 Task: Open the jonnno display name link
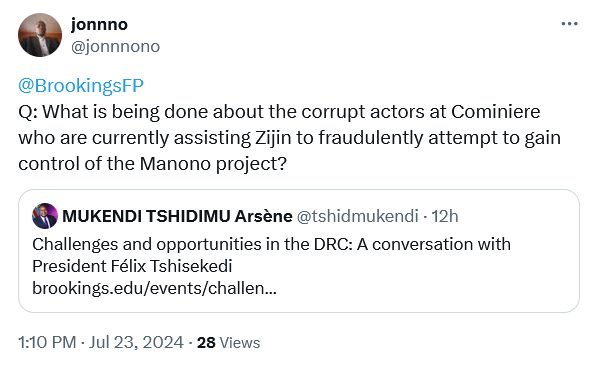pos(99,24)
